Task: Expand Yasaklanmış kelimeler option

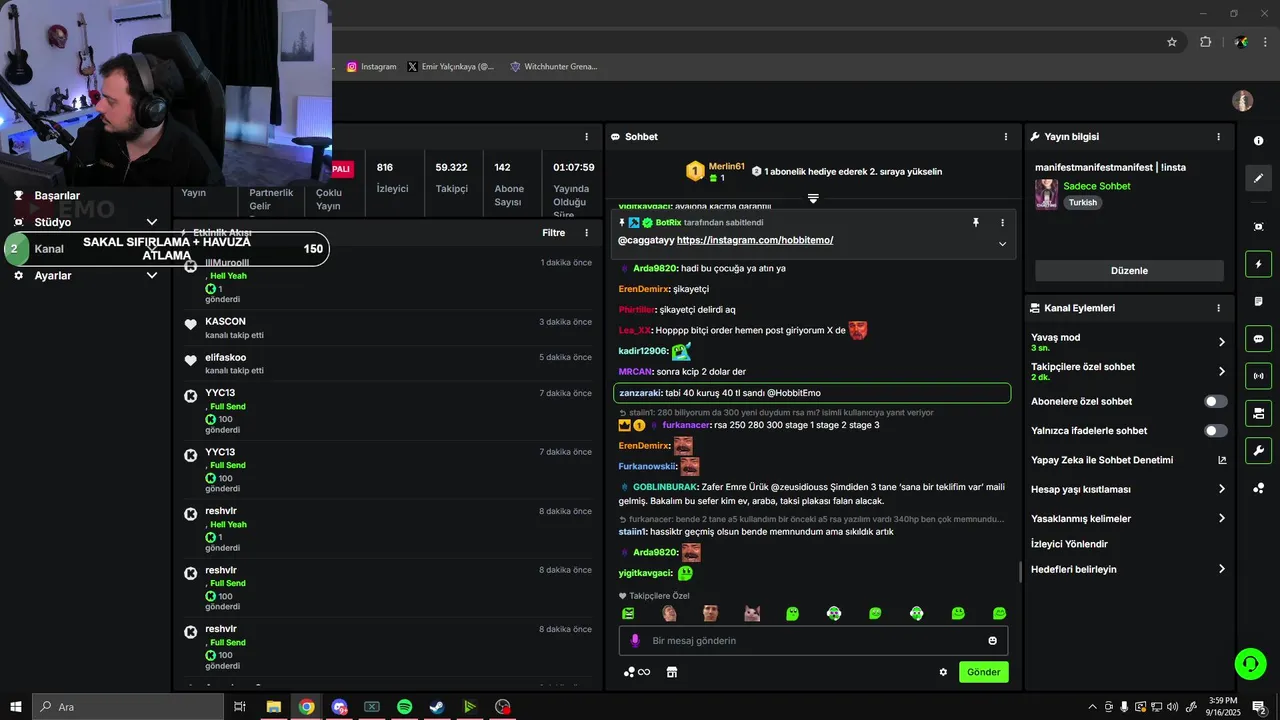Action: pos(1221,519)
